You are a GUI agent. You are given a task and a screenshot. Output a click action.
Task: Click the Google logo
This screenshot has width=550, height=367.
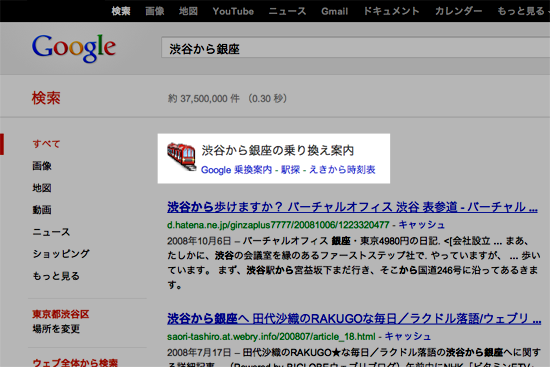pyautogui.click(x=74, y=48)
